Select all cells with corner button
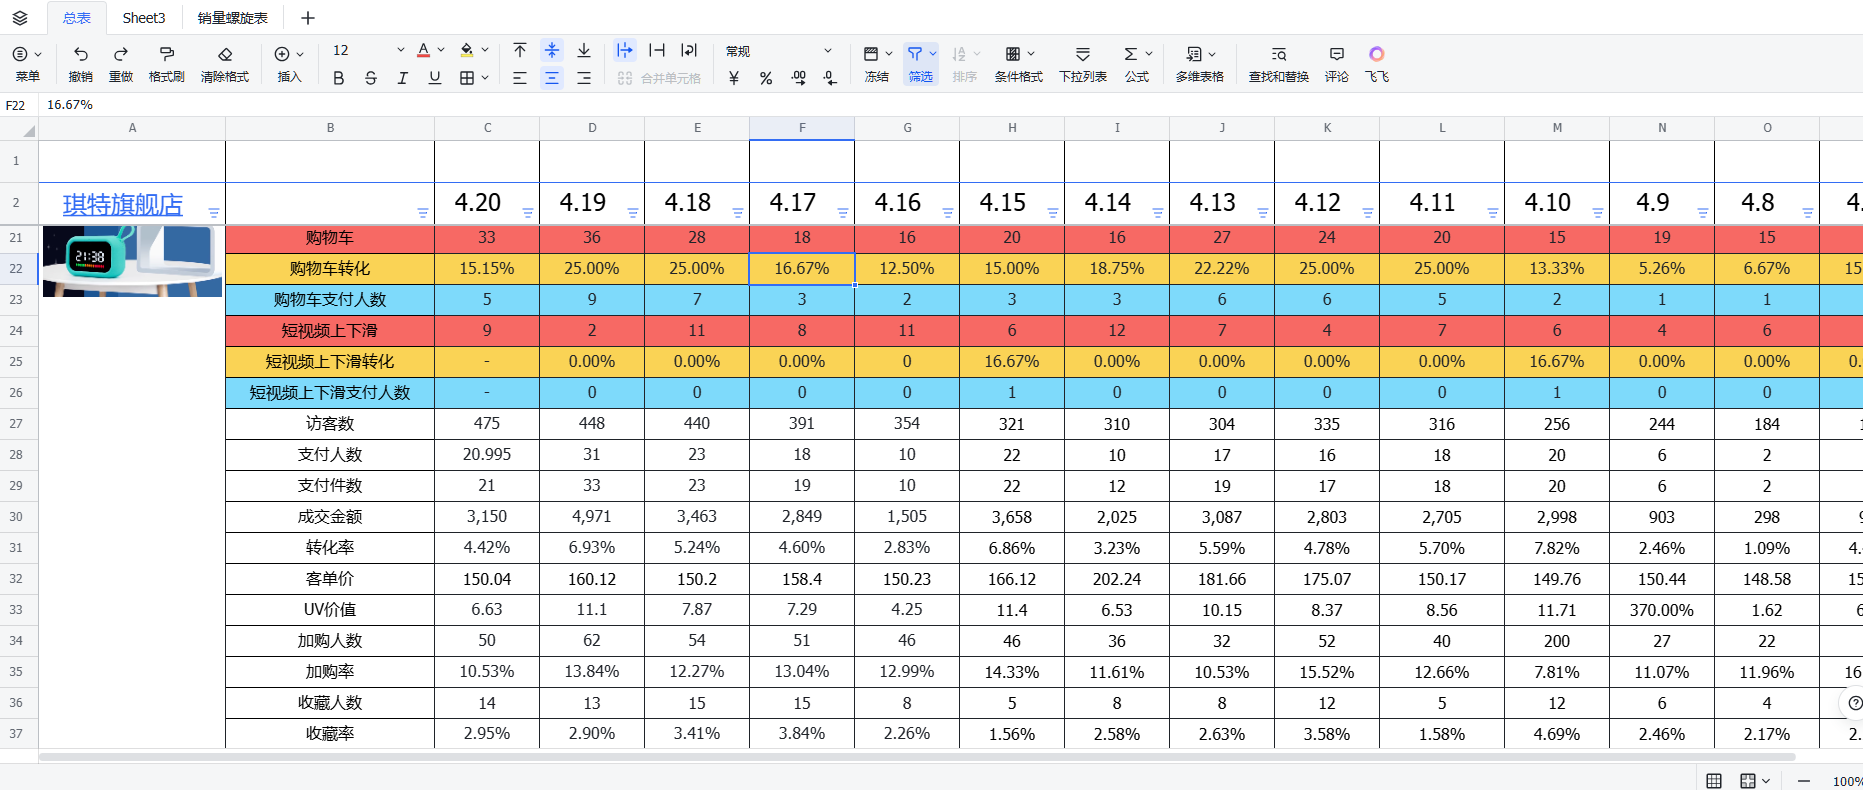The height and width of the screenshot is (790, 1863). tap(19, 128)
